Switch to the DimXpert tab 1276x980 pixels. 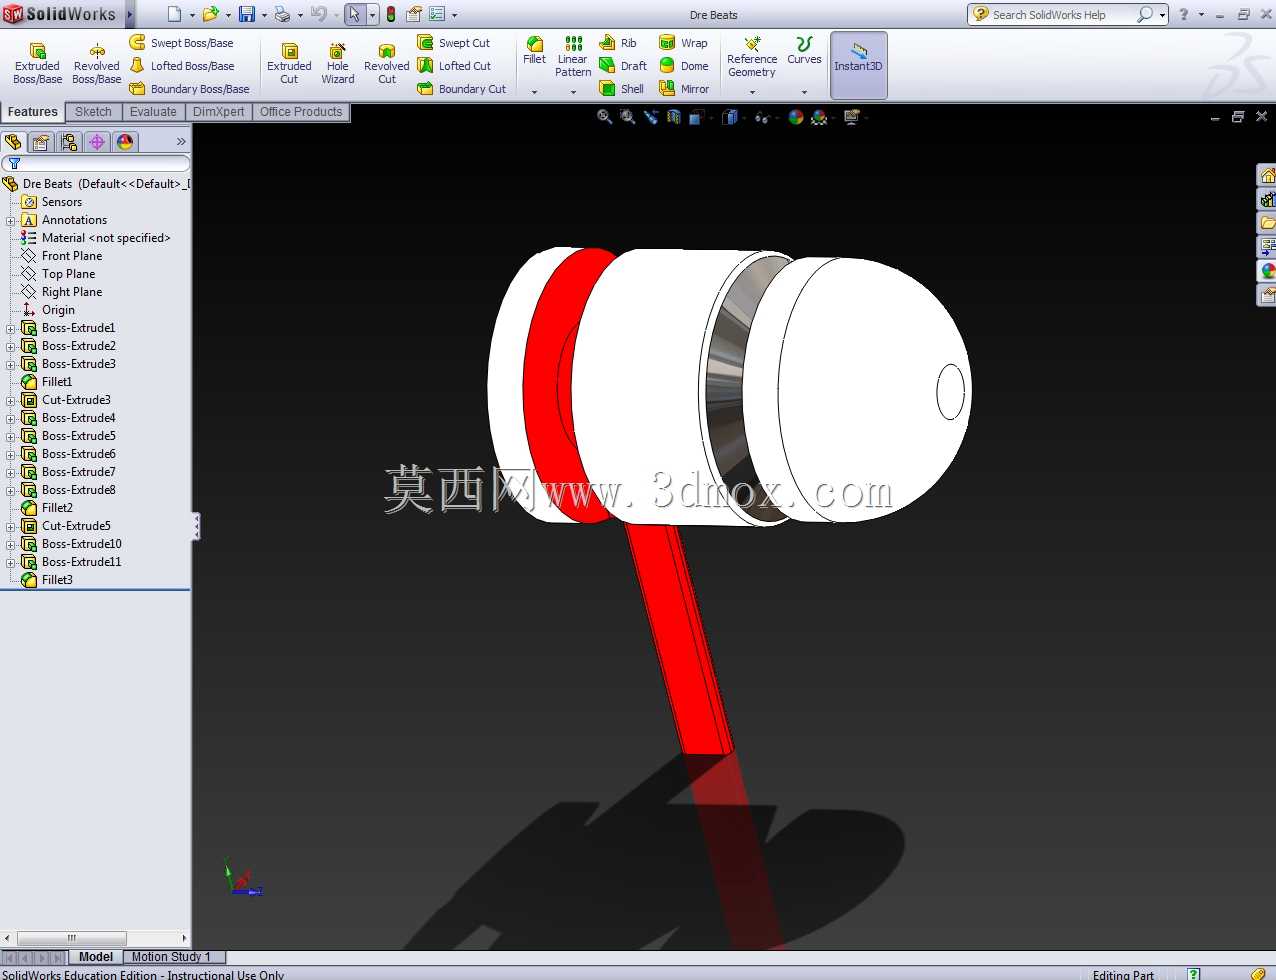[218, 112]
